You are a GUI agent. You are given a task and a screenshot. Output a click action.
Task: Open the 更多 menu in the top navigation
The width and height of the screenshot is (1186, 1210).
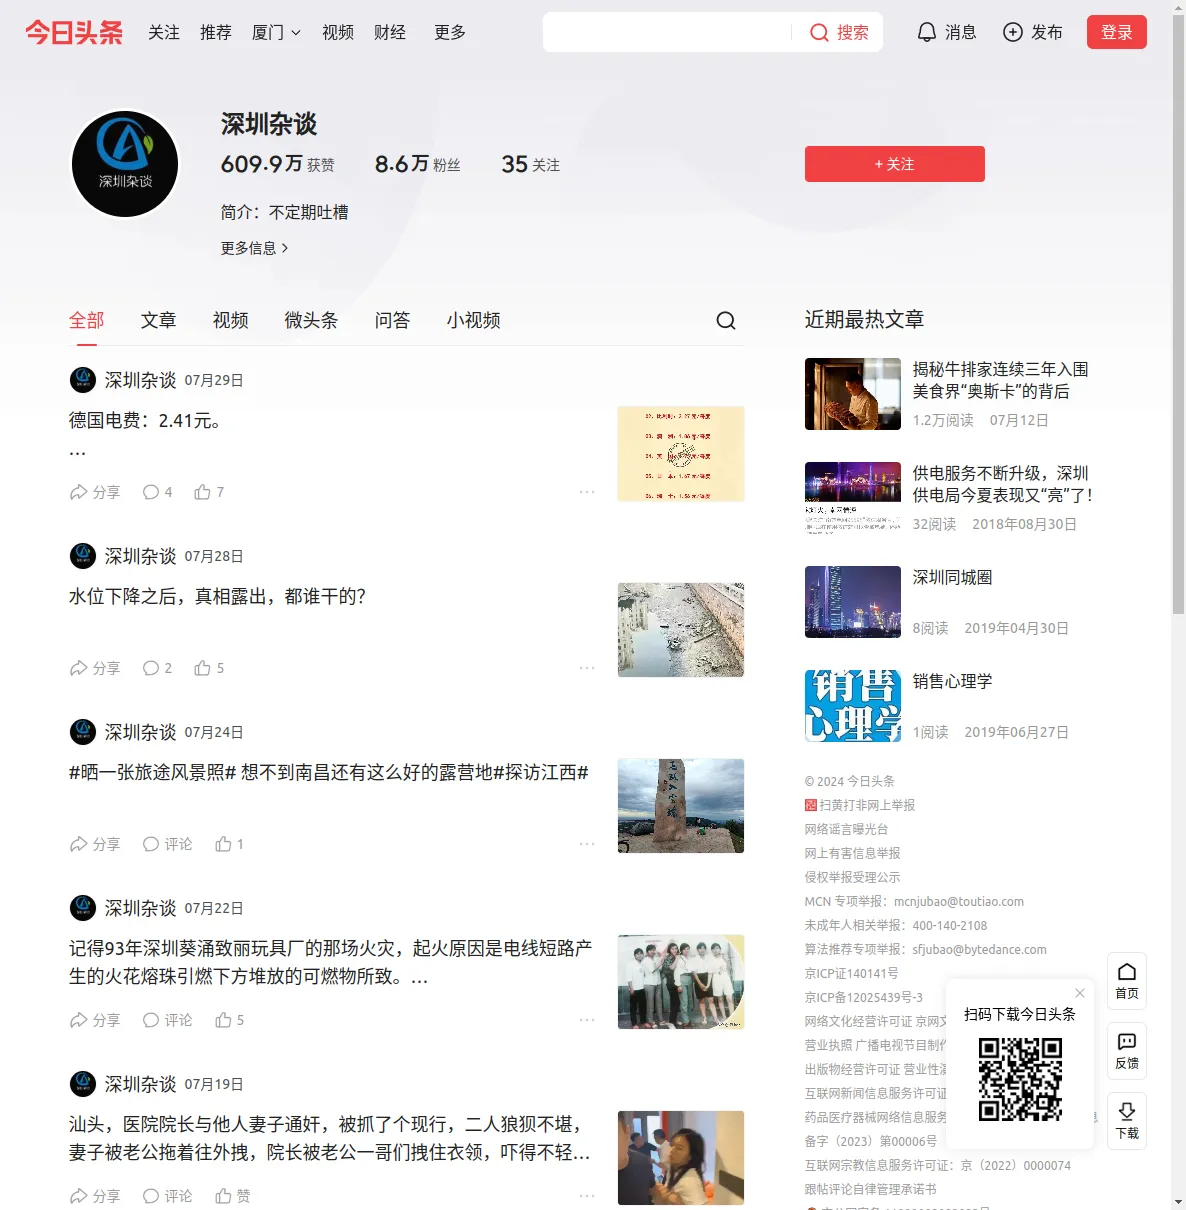coord(450,32)
